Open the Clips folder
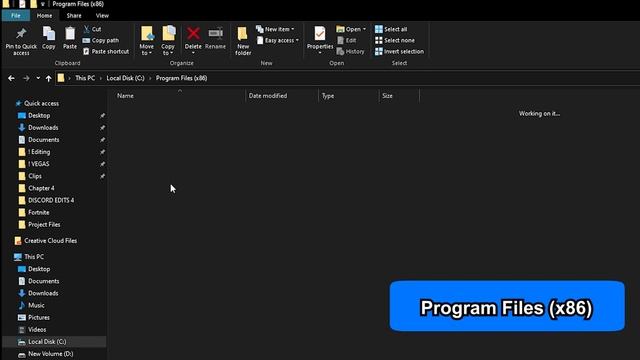 [x=35, y=176]
